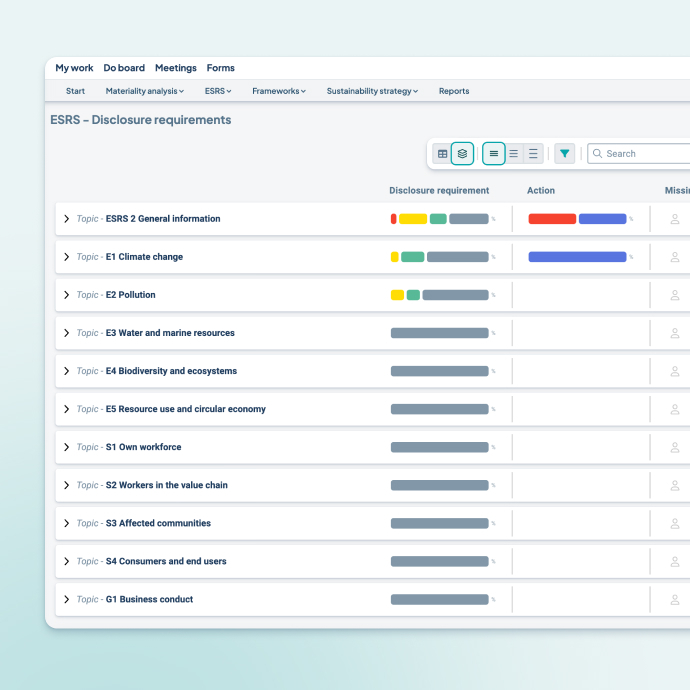This screenshot has height=690, width=690.
Task: Go to the Meetings tab
Action: tap(176, 68)
